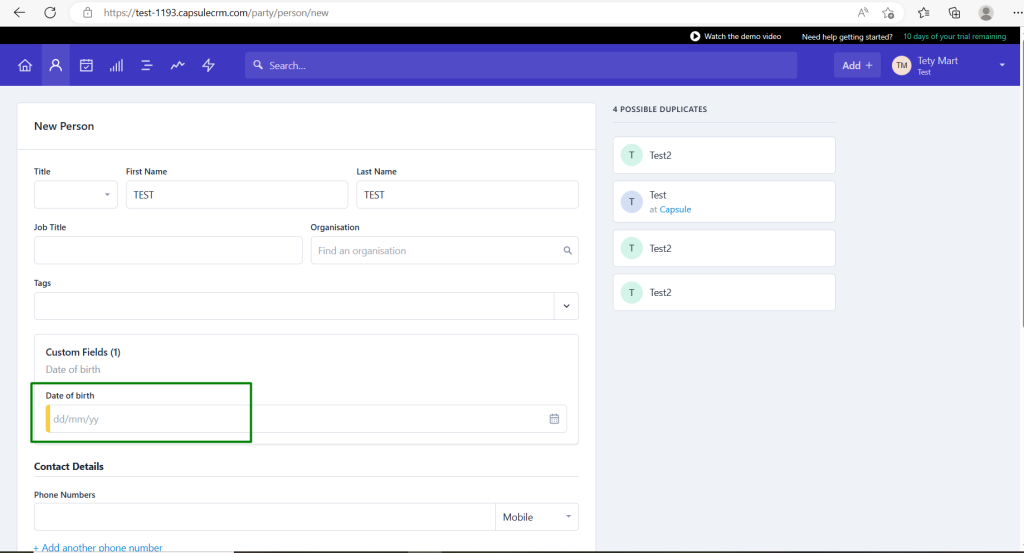Open the Projects list icon
Screen dimensions: 1024x553
click(147, 65)
